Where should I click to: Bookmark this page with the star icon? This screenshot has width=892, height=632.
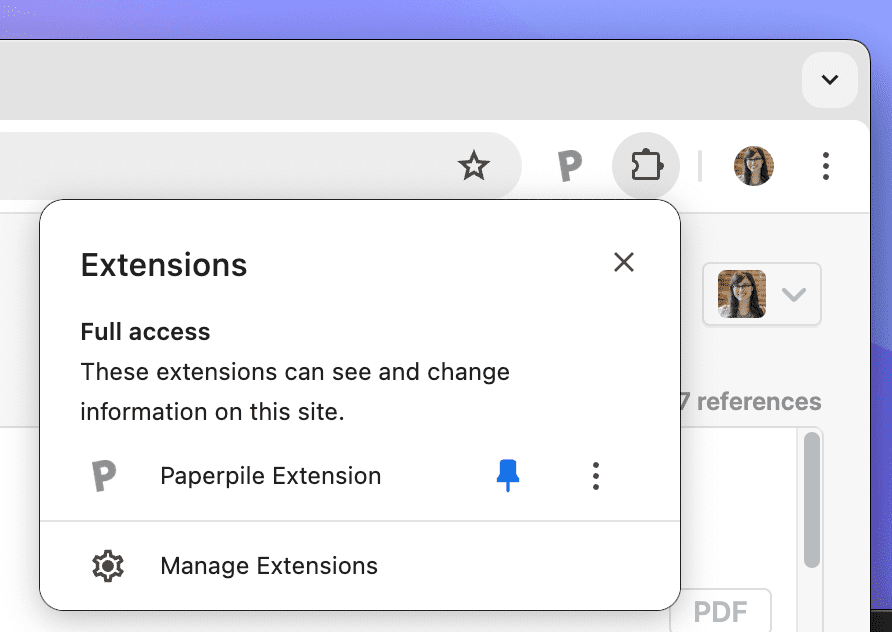[473, 166]
